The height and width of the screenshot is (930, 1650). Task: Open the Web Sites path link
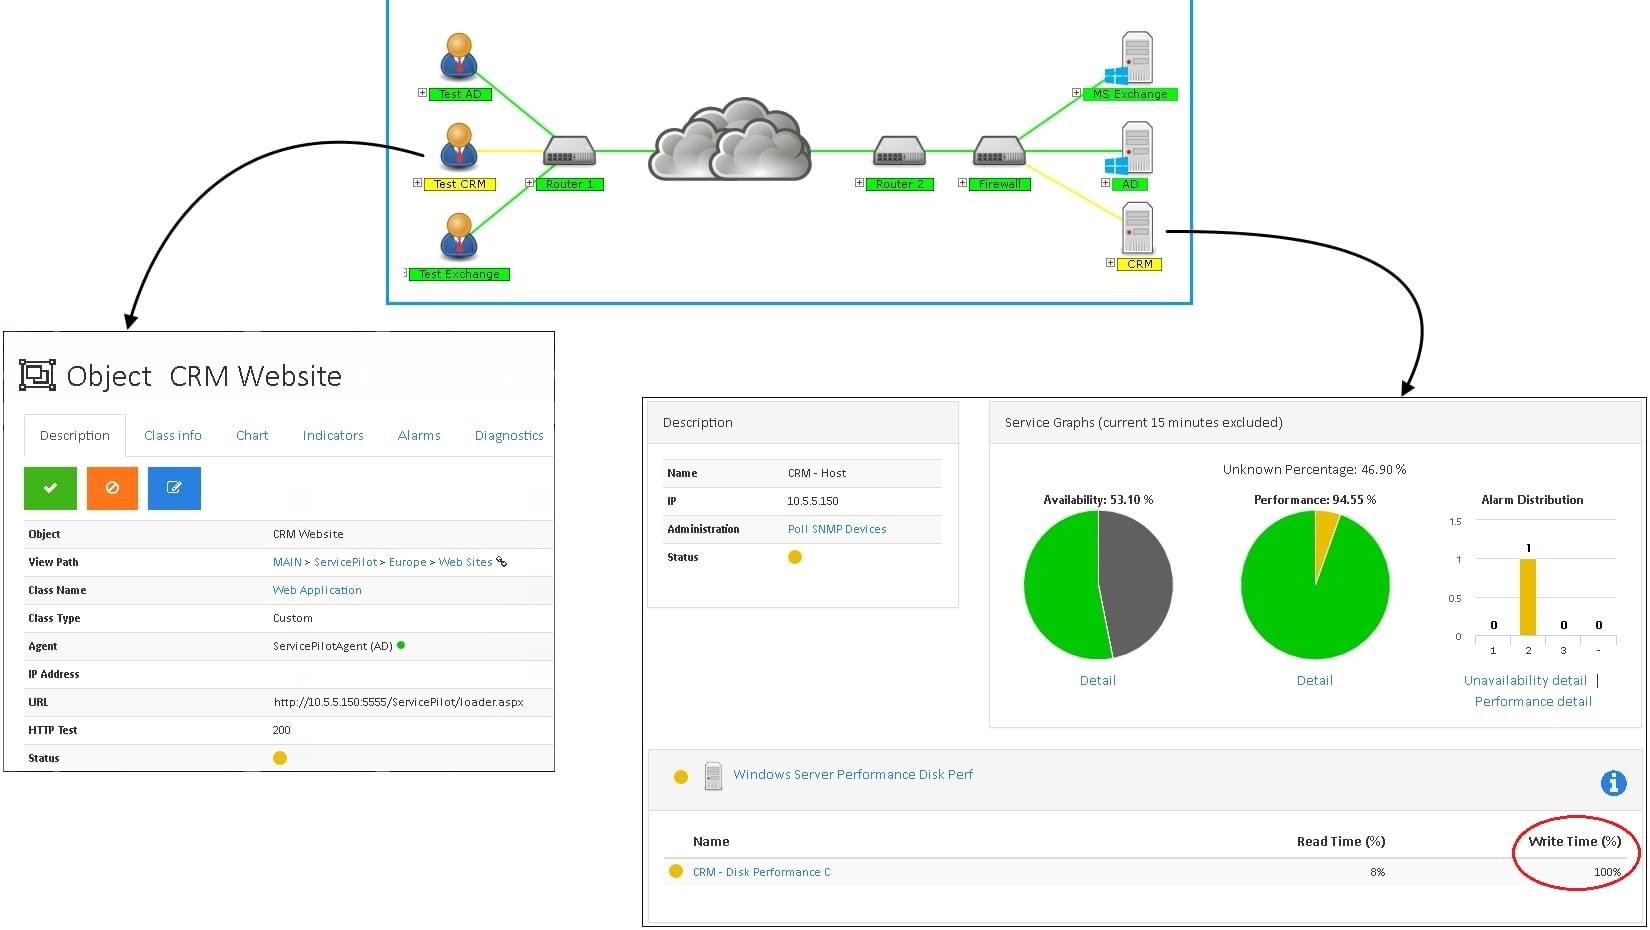point(466,562)
